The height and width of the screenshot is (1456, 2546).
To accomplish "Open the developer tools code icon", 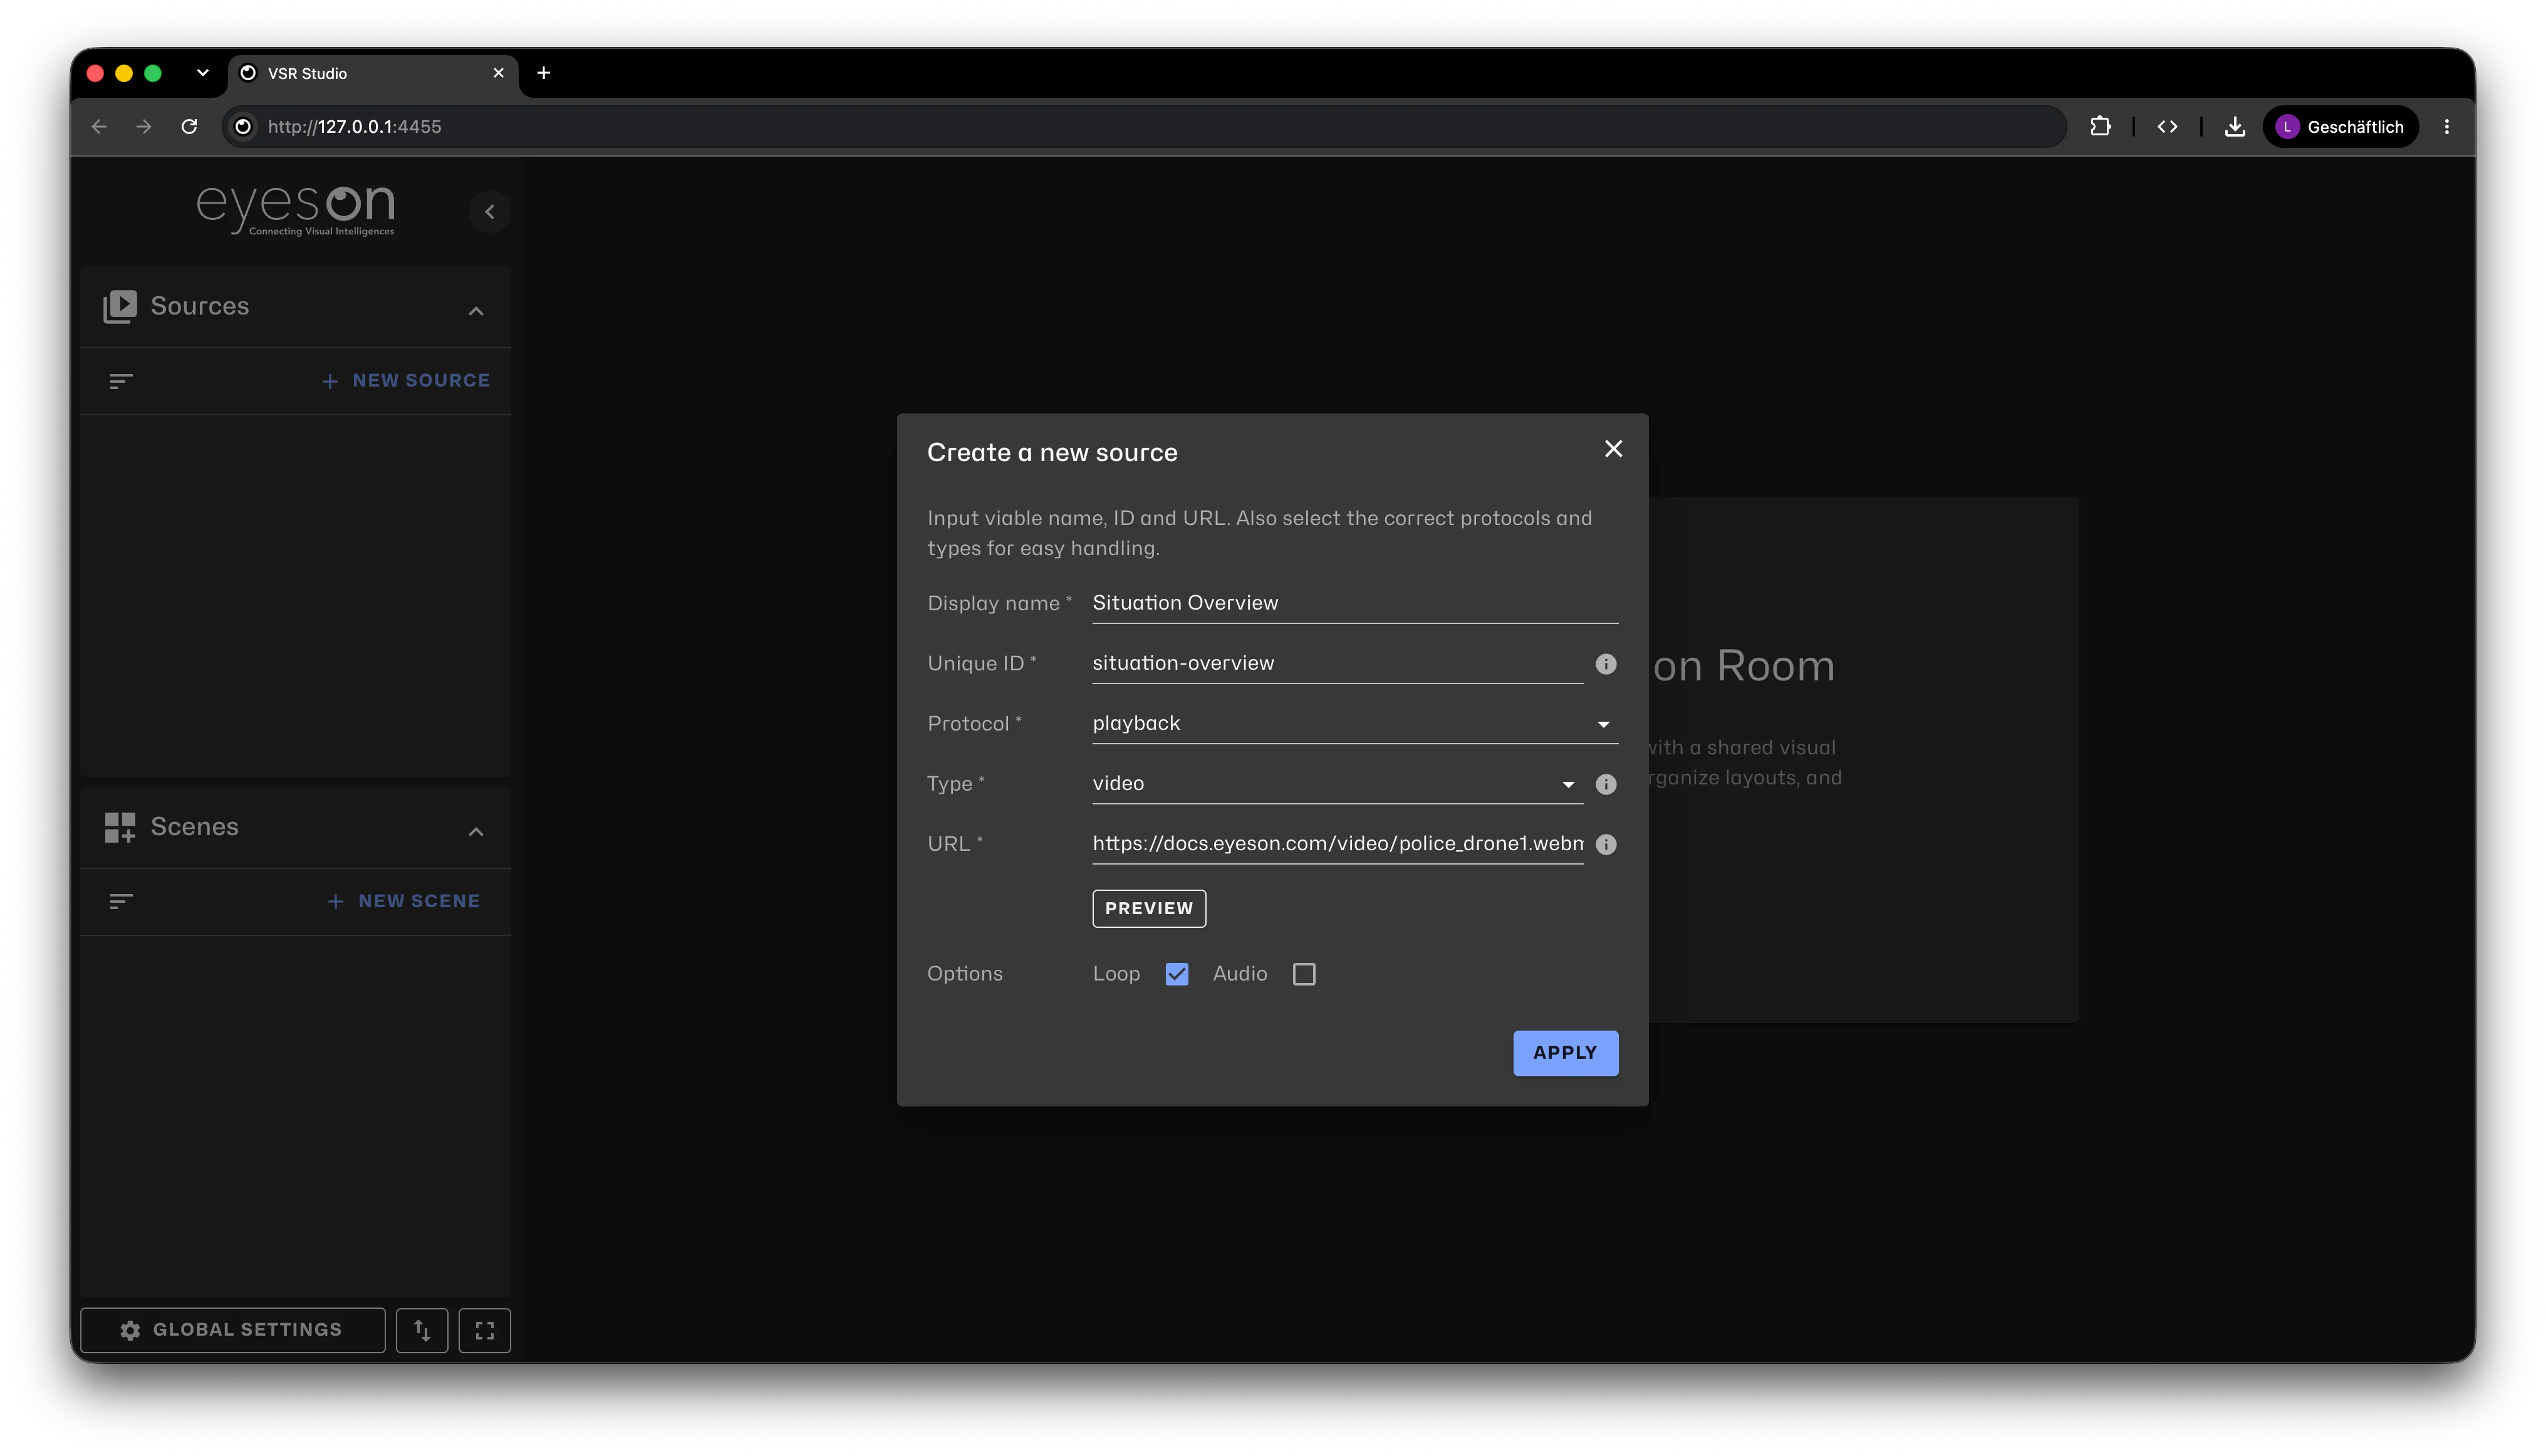I will point(2167,127).
